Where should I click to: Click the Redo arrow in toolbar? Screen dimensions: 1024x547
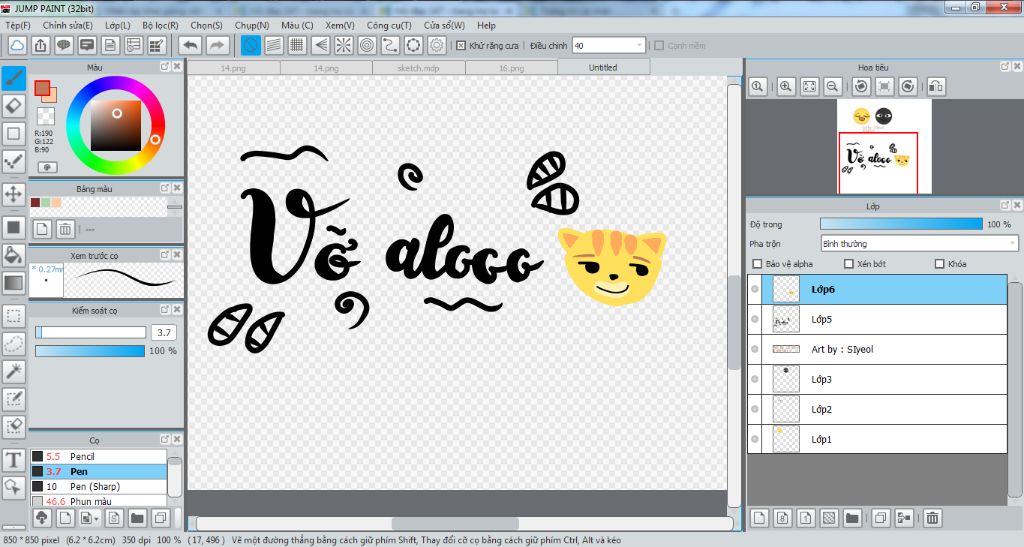pos(217,45)
